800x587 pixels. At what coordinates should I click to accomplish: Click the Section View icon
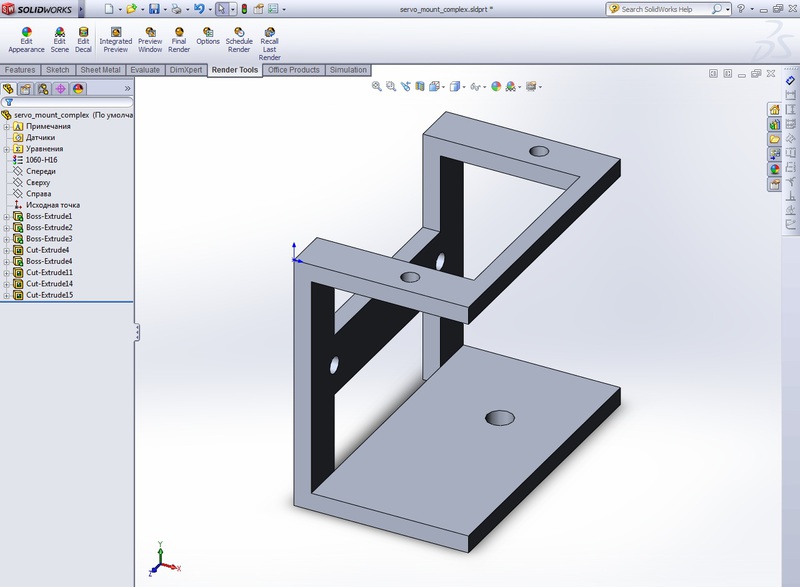click(x=420, y=86)
